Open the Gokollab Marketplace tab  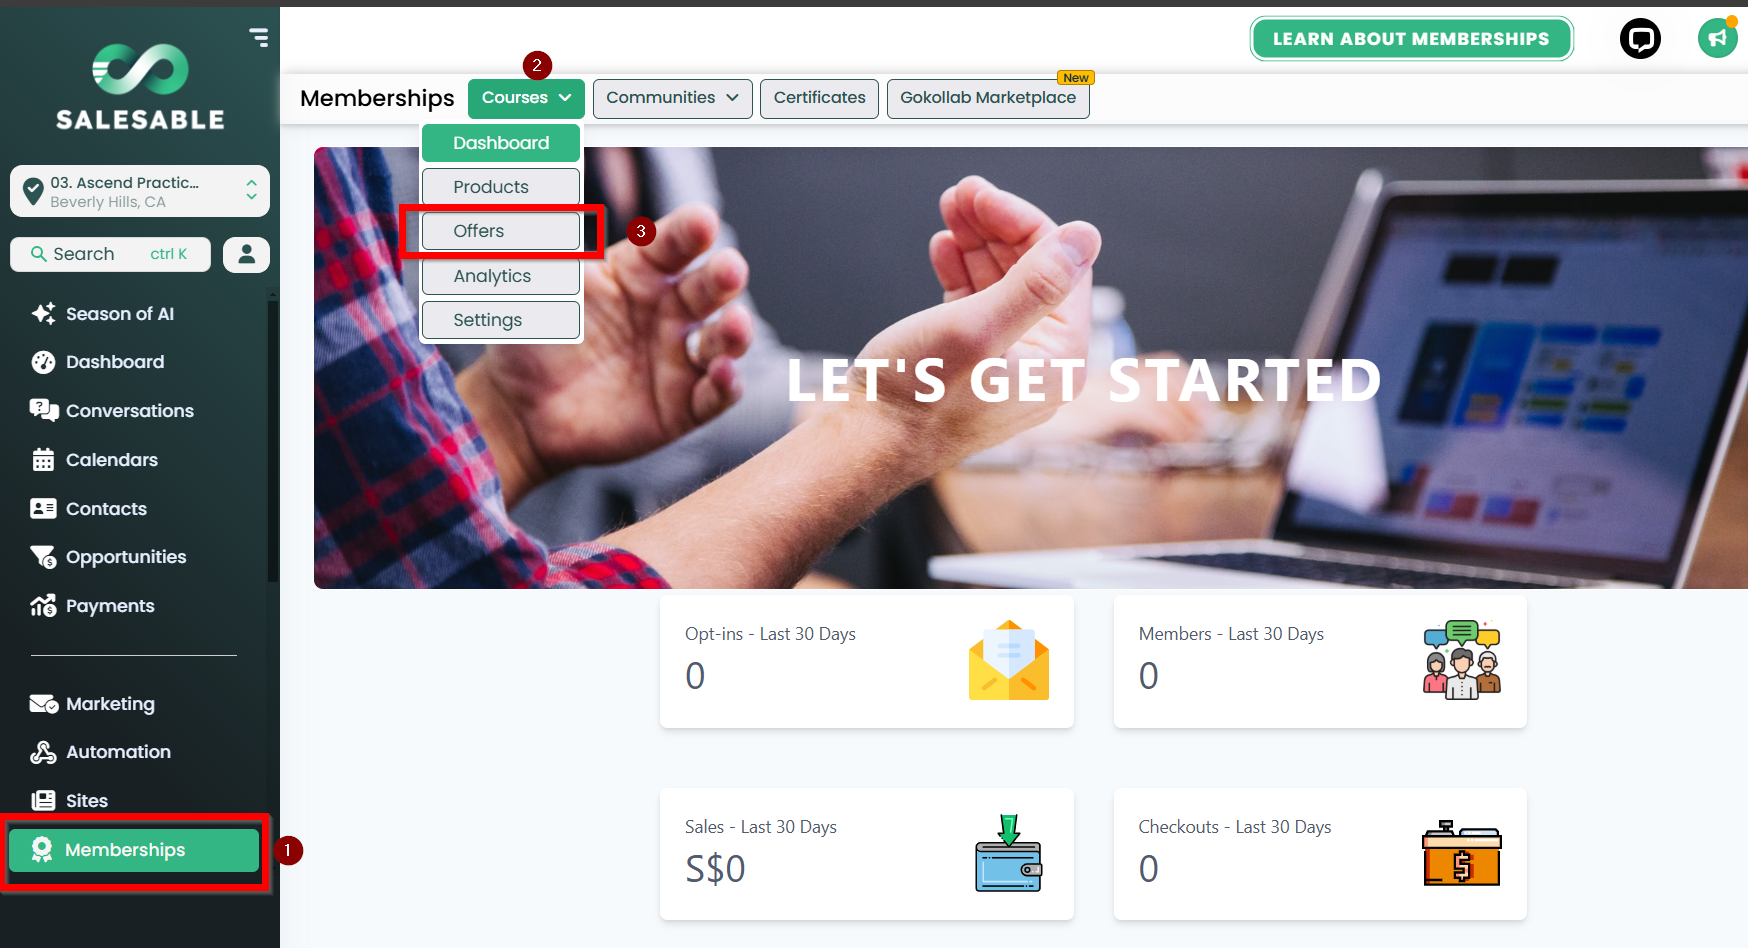coord(988,98)
